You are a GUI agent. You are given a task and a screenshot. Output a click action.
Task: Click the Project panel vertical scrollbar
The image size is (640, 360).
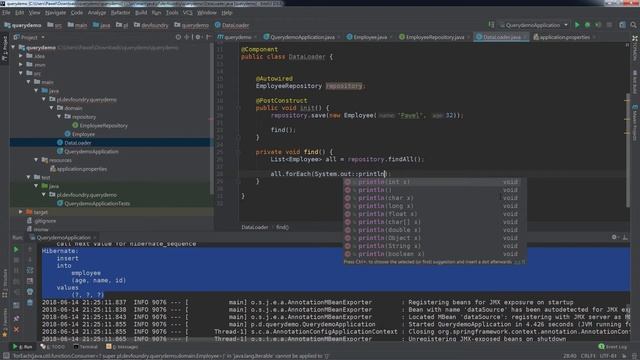click(x=212, y=118)
